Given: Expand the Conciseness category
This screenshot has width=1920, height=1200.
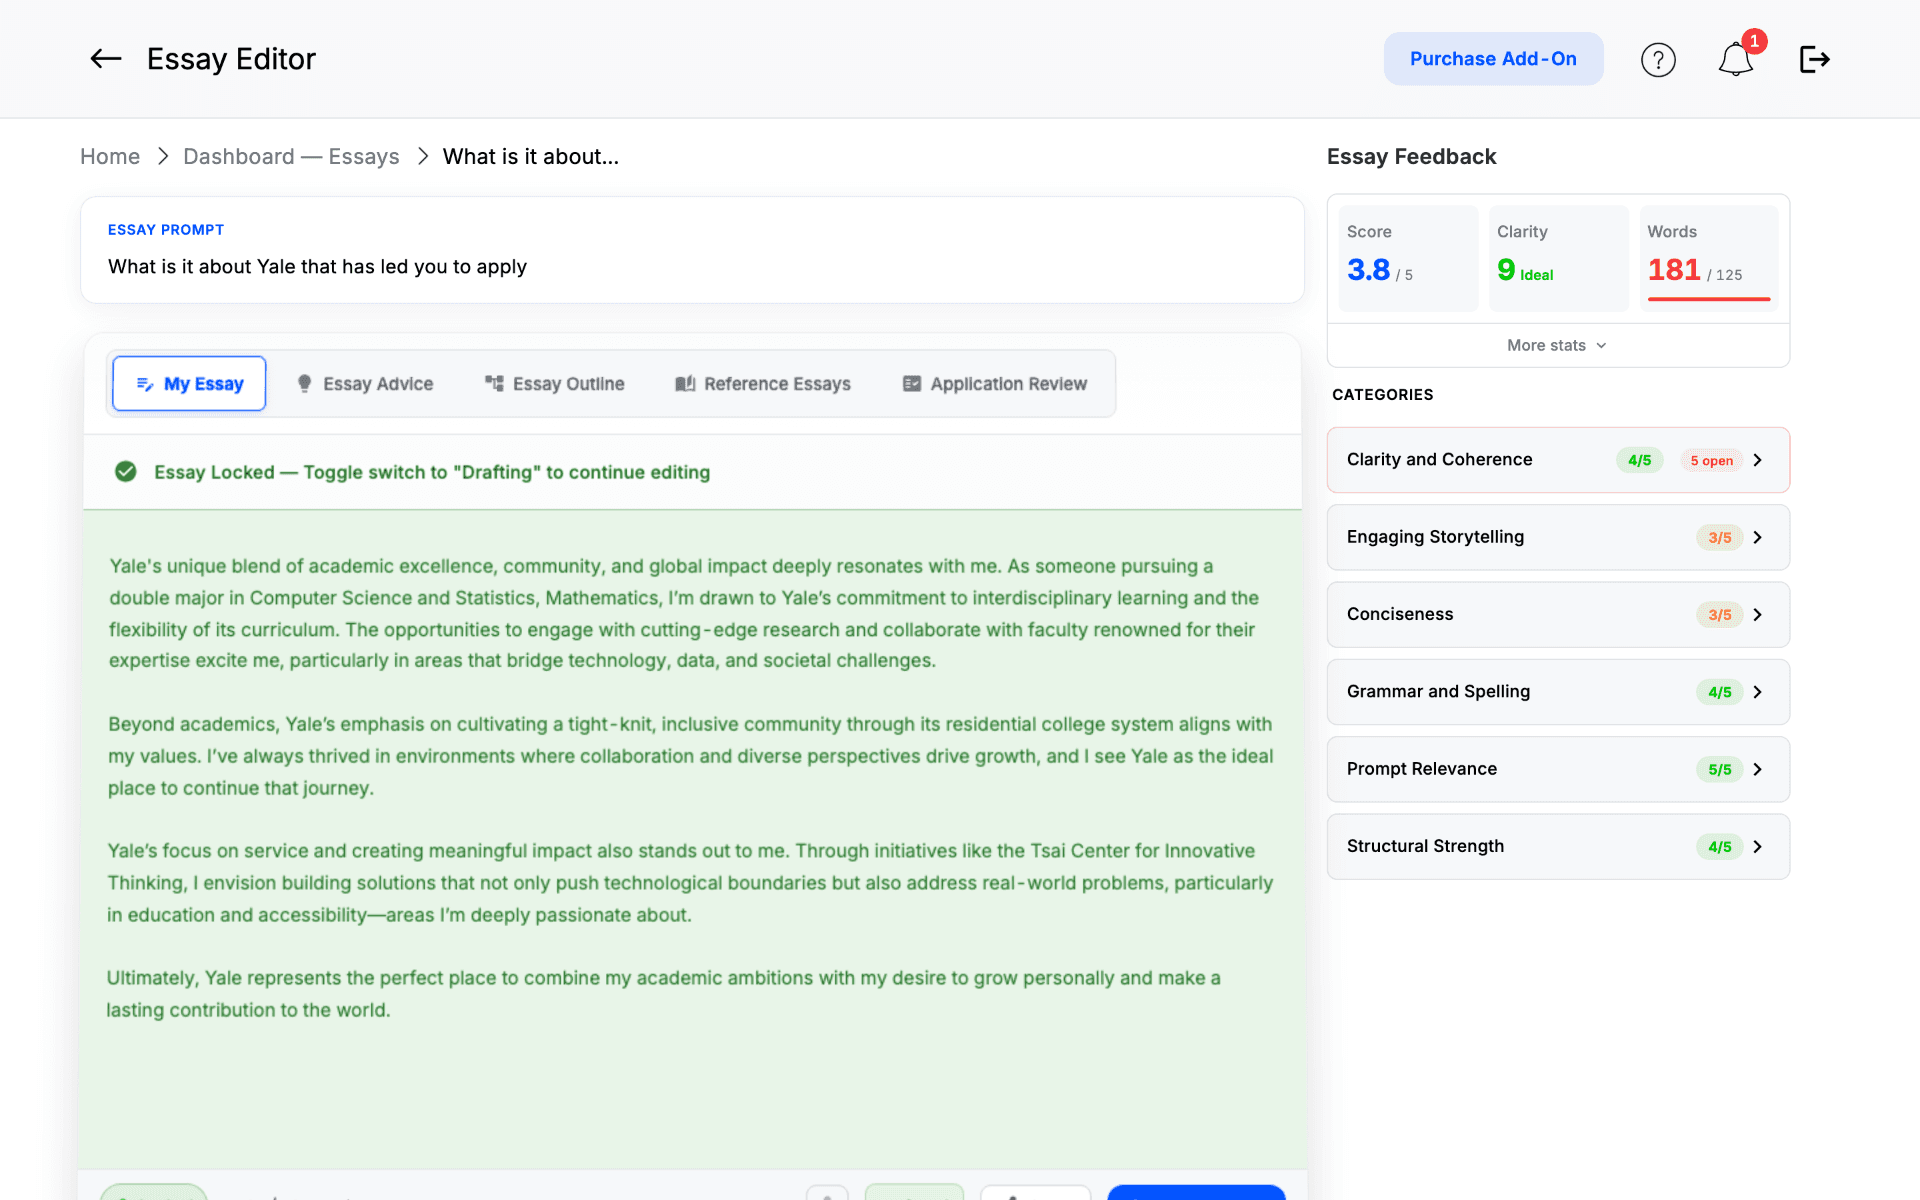Looking at the screenshot, I should [1558, 615].
